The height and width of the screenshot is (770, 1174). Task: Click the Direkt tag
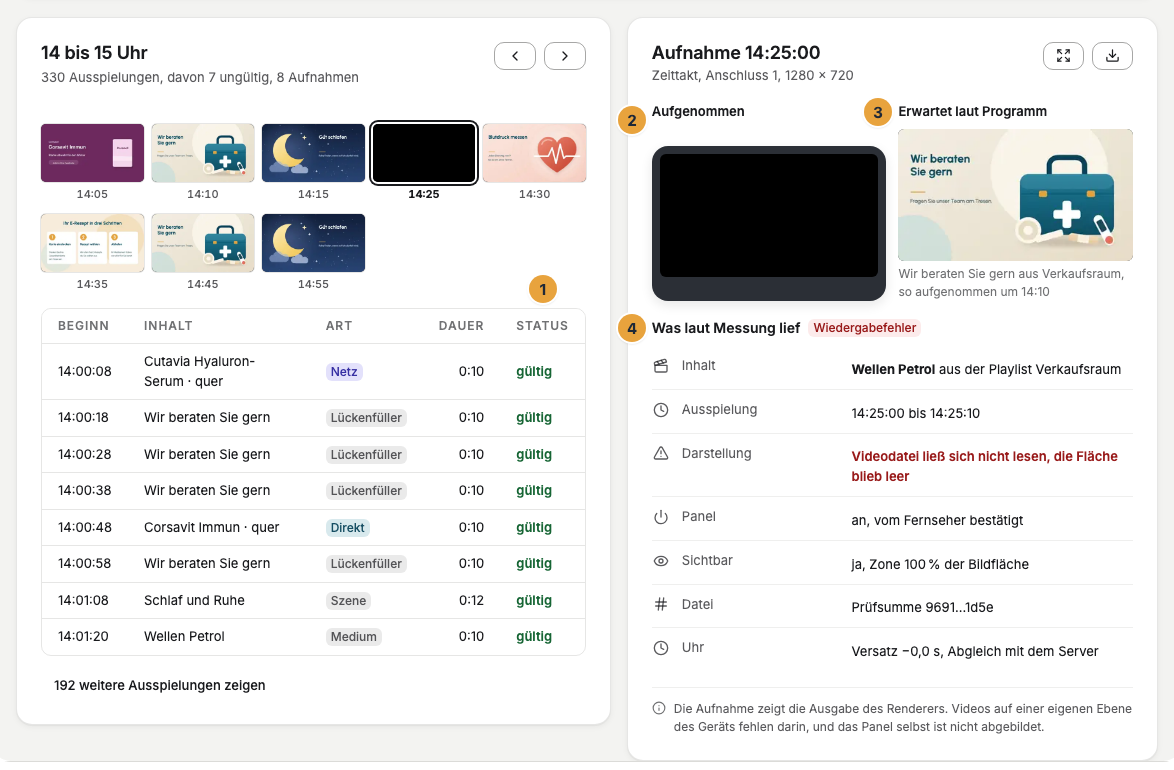tap(347, 527)
